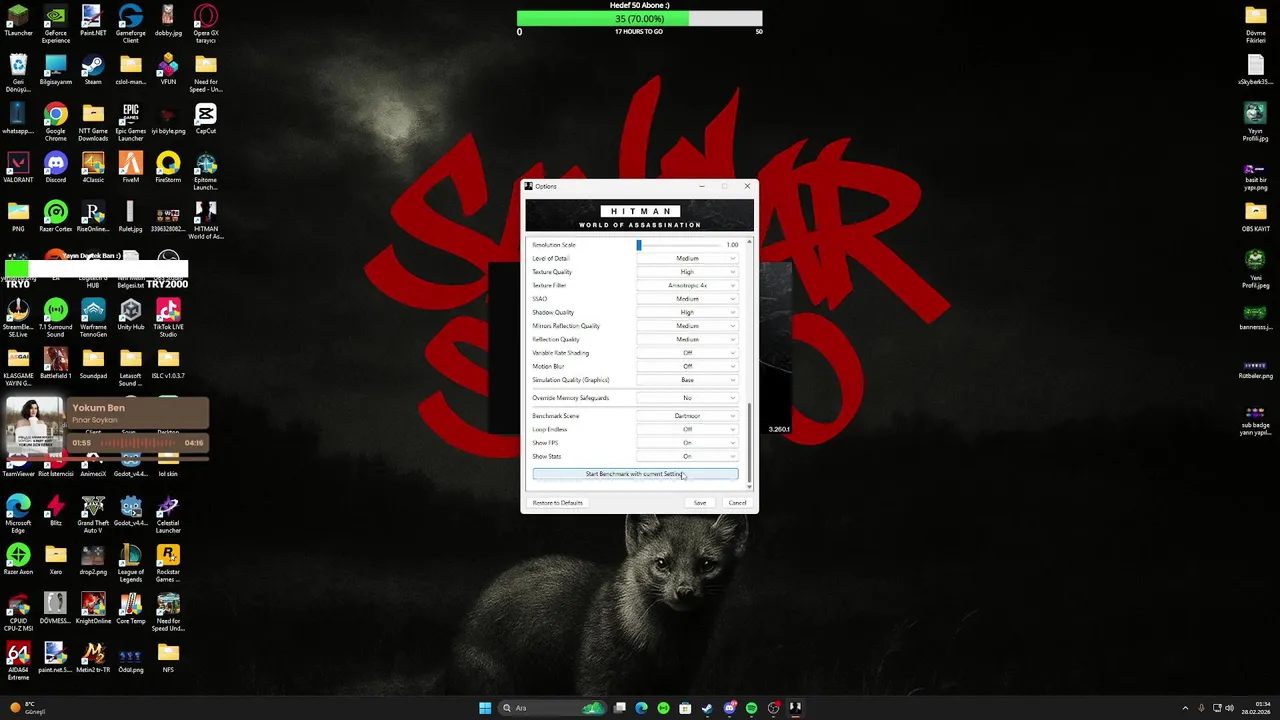Open the TLauncher desktop icon
The image size is (1280, 720).
pyautogui.click(x=18, y=22)
